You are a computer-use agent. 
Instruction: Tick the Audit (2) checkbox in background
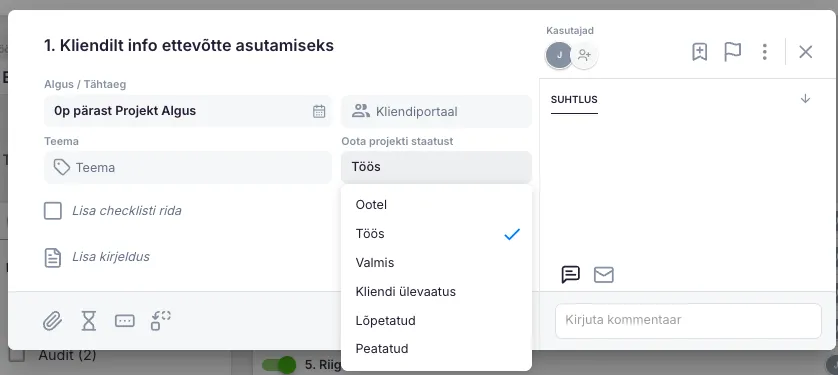[x=17, y=355]
